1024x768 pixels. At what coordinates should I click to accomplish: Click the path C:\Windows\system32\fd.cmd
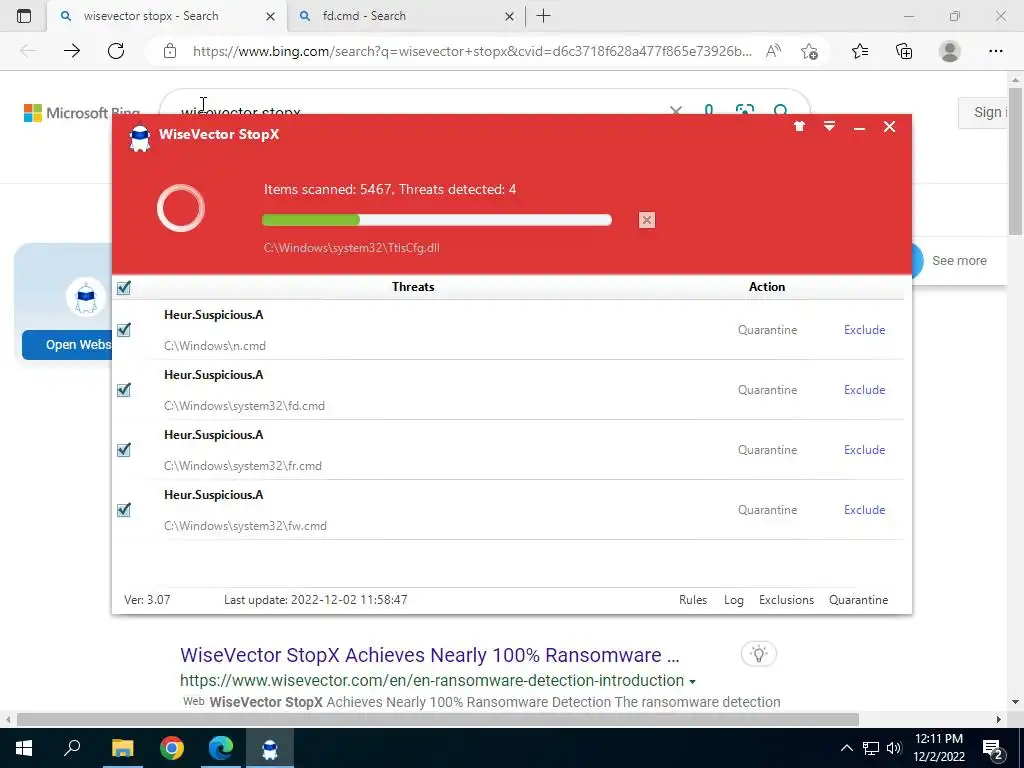coord(244,406)
